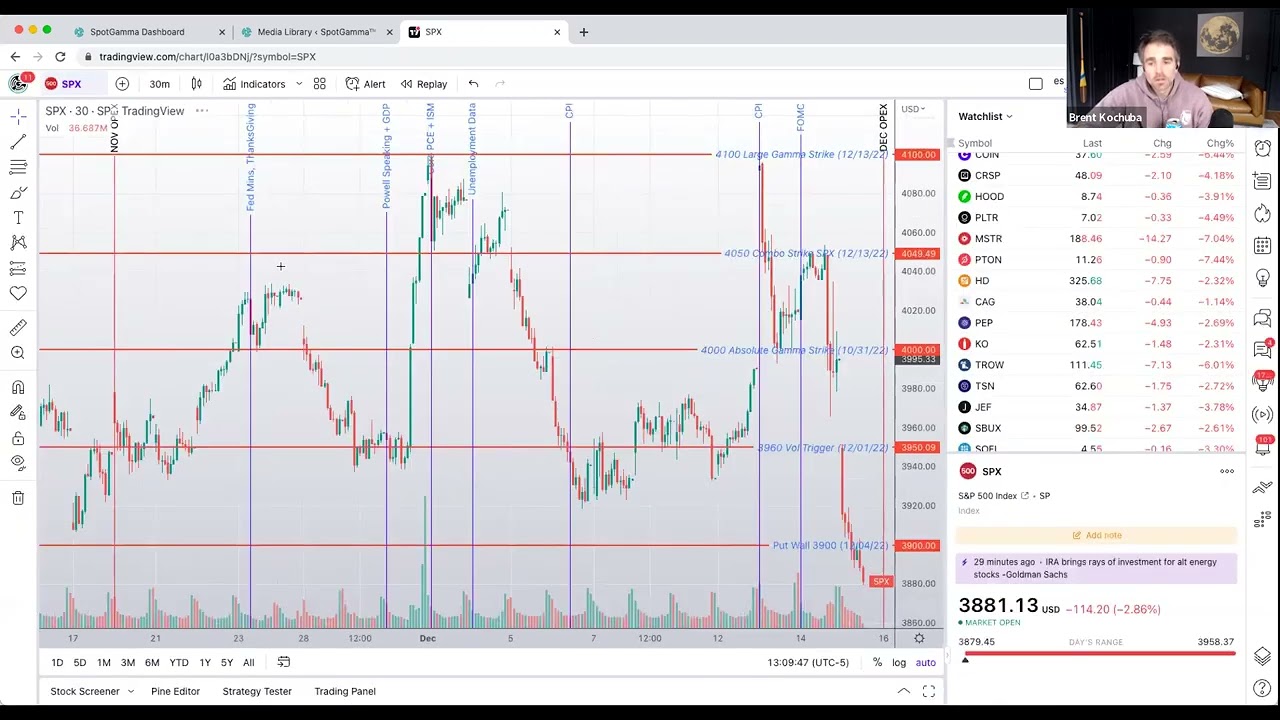
Task: Expand the bottom panel chevron up
Action: point(903,691)
